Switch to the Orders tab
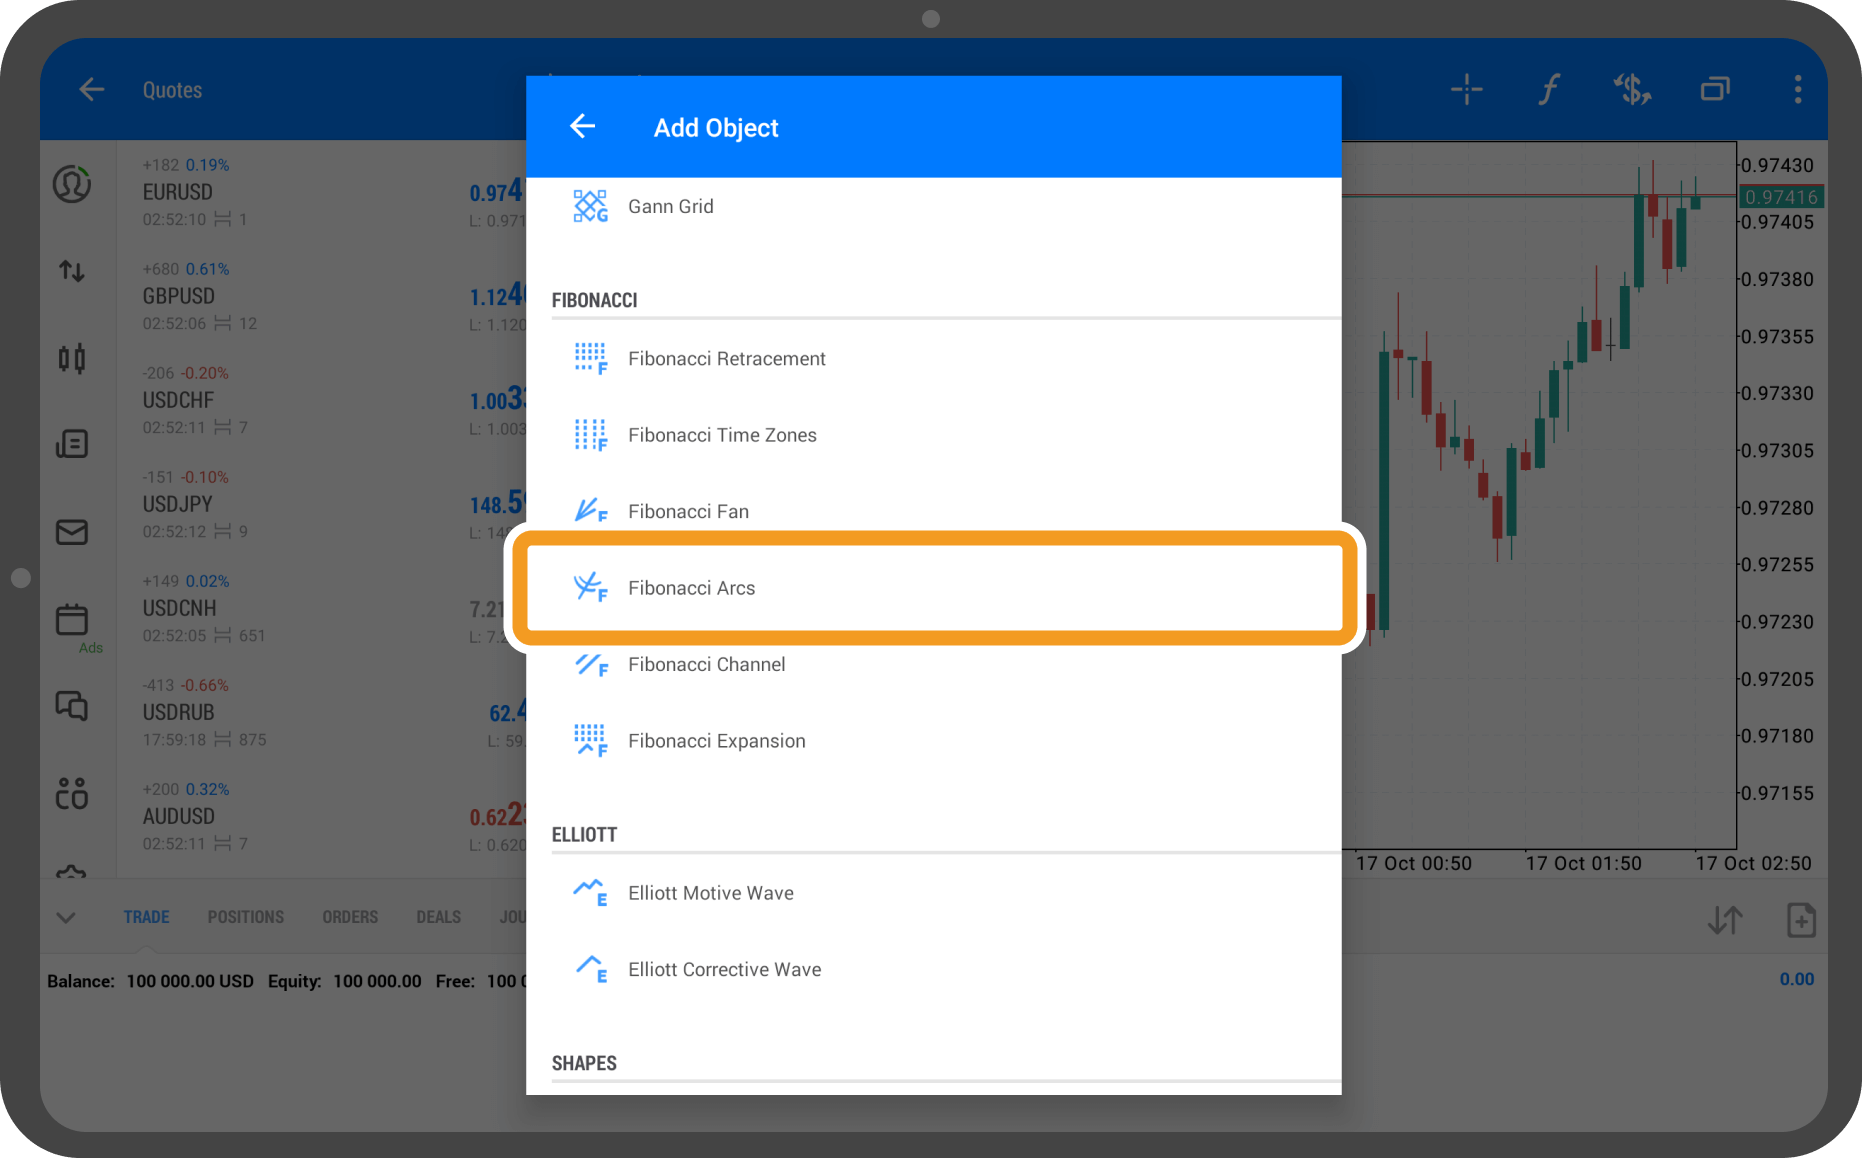The width and height of the screenshot is (1862, 1158). (350, 917)
